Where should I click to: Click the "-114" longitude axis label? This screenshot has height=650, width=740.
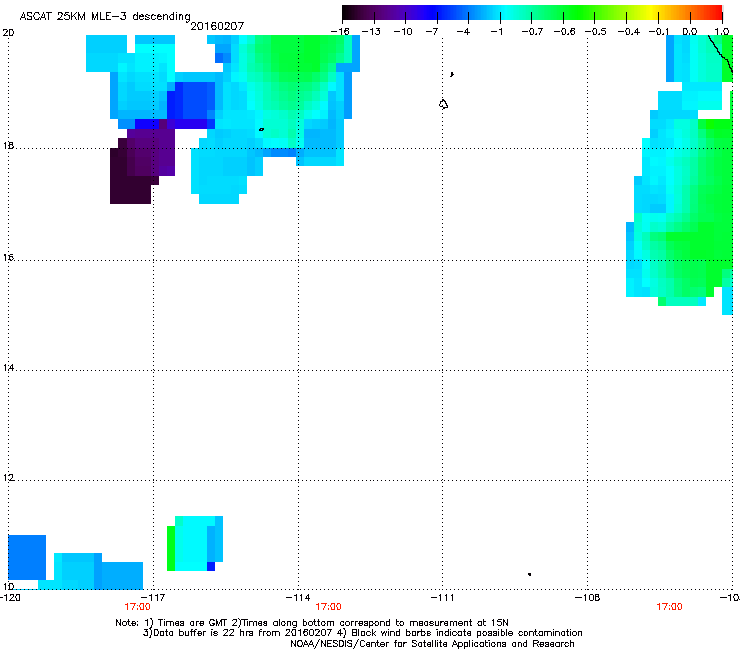click(298, 597)
